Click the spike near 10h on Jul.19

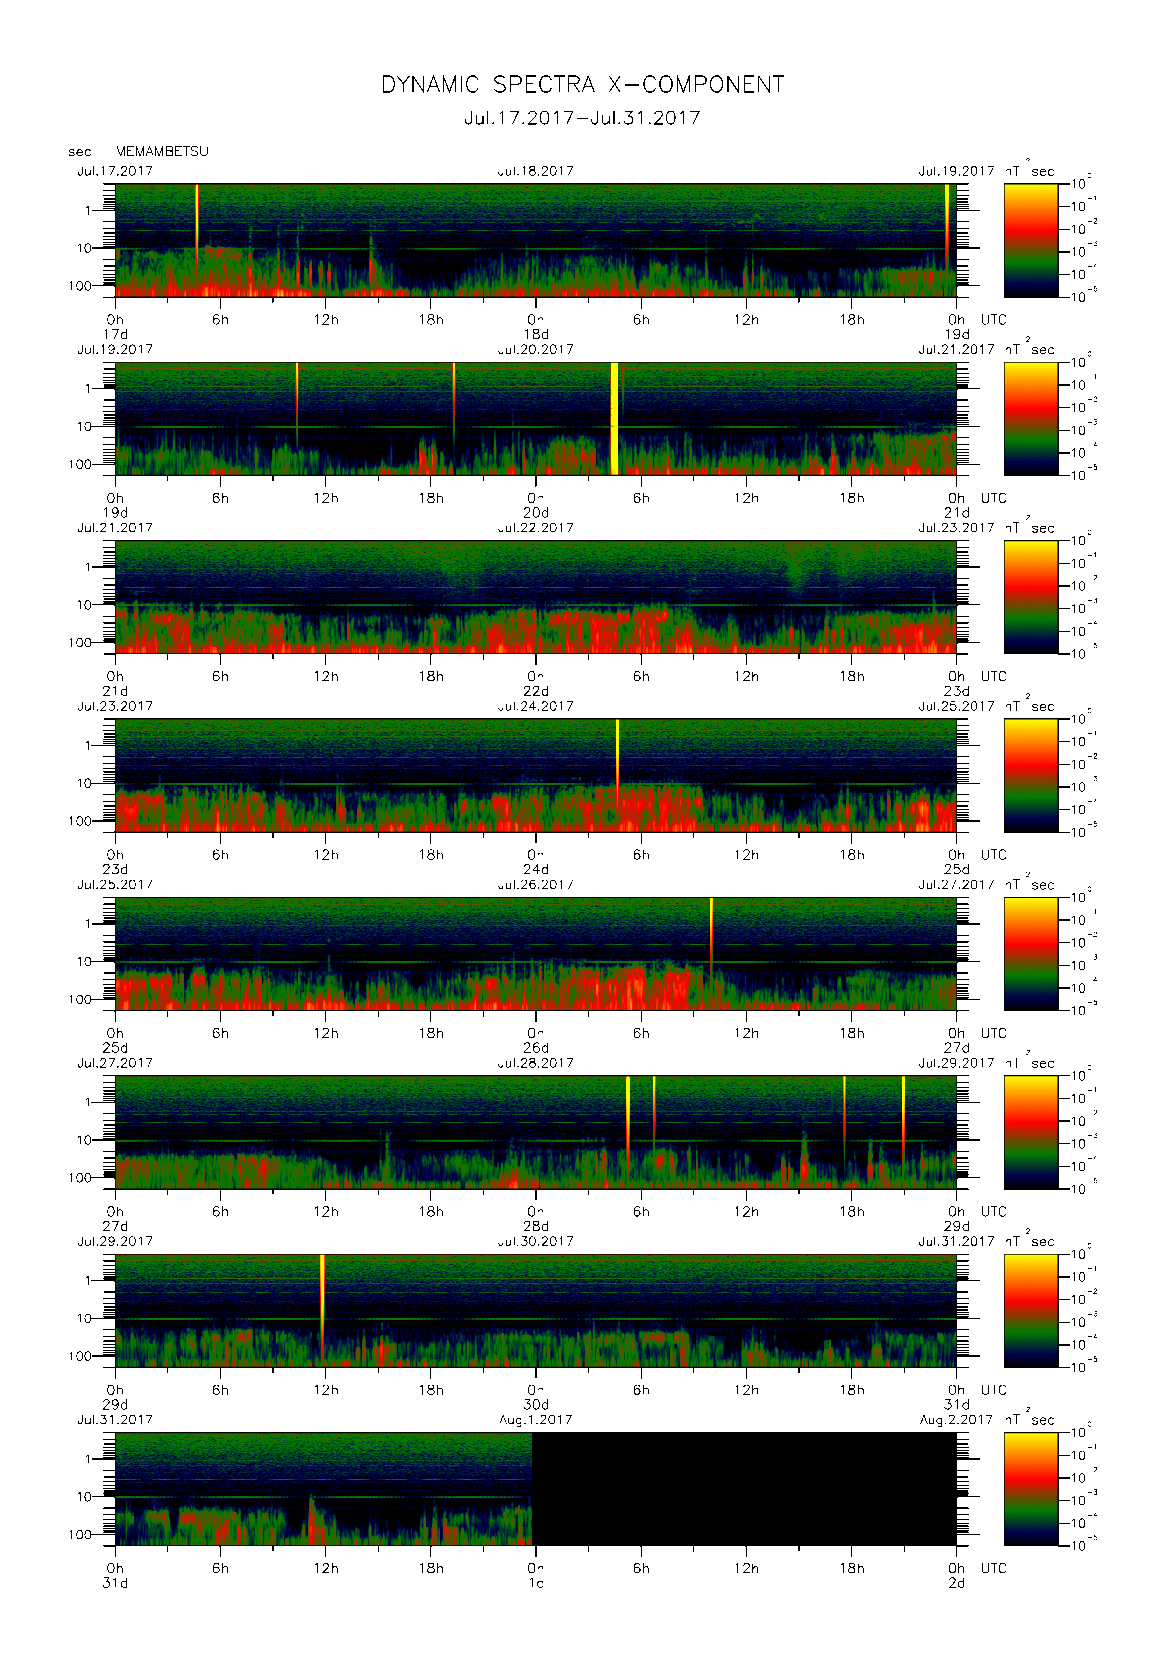[297, 400]
